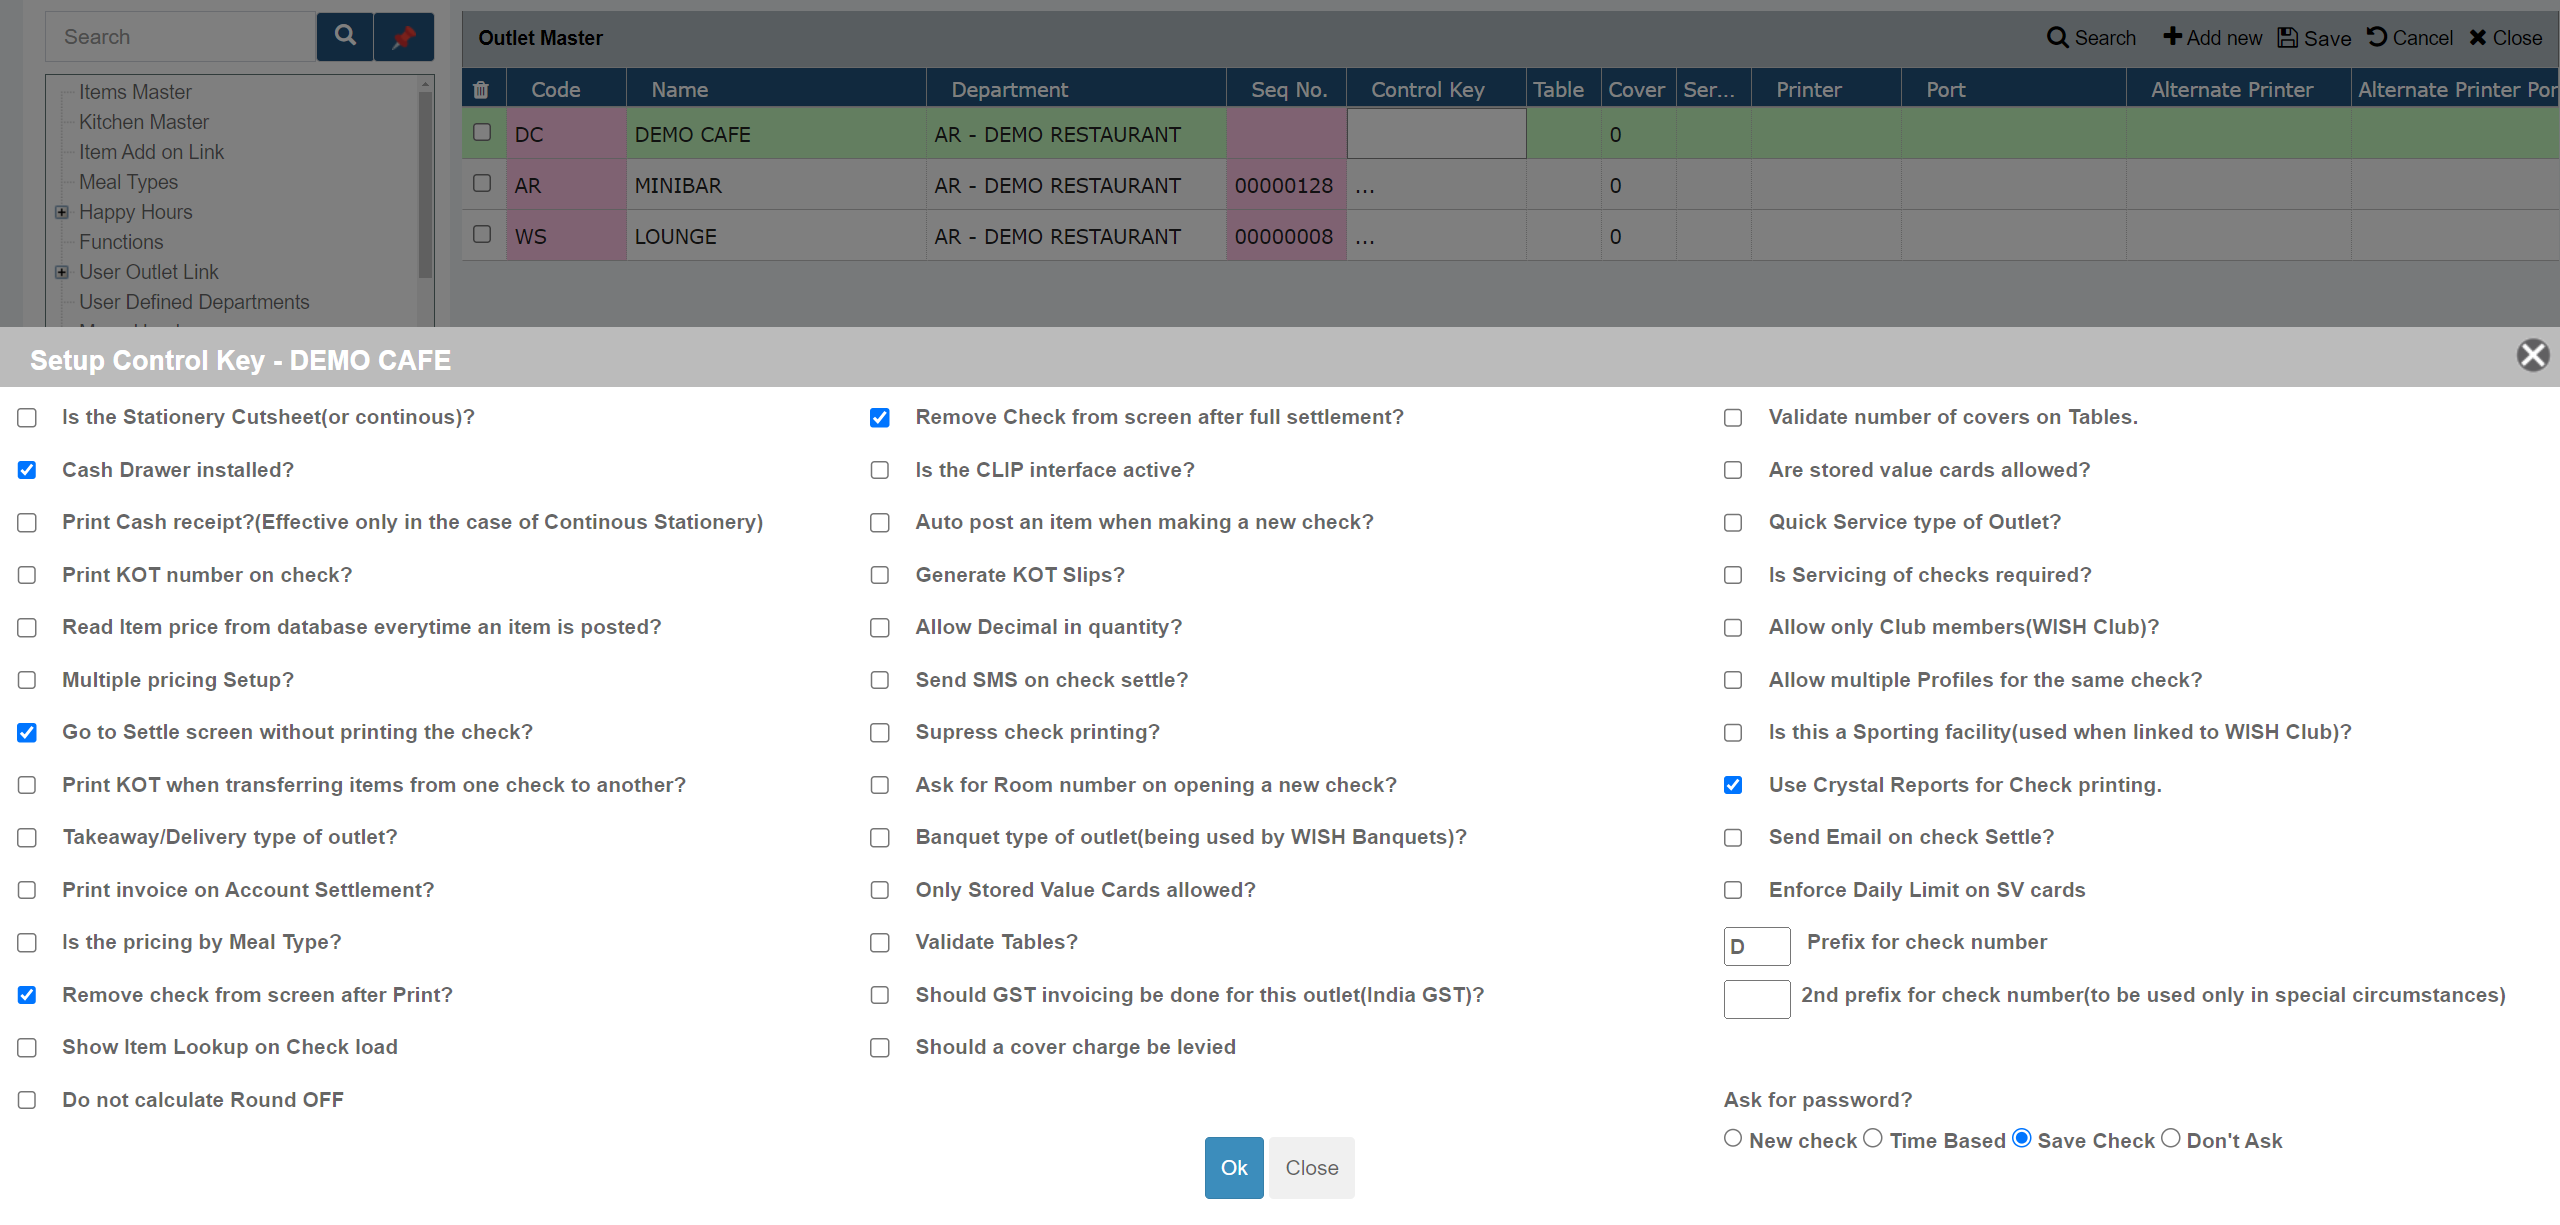Click the trash delete icon in grid header

[x=481, y=90]
